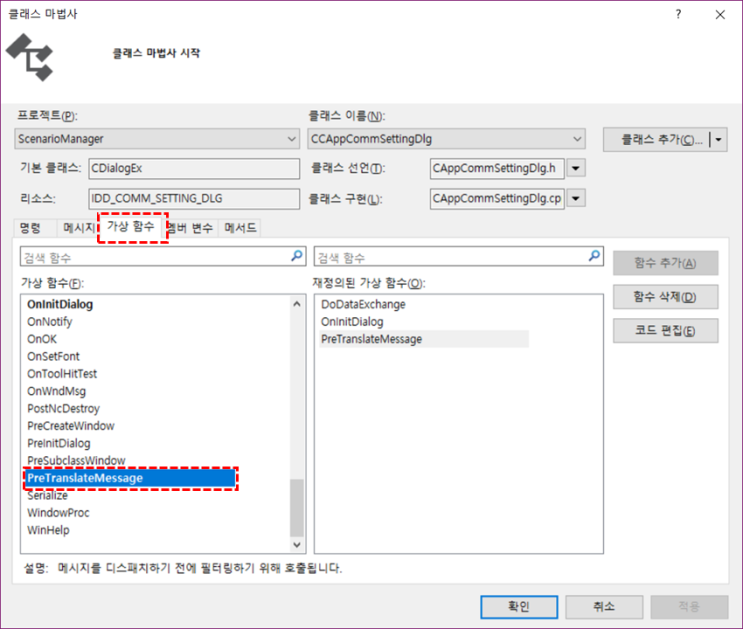Select the 가상 함수 tab
Image resolution: width=743 pixels, height=629 pixels.
tap(131, 226)
